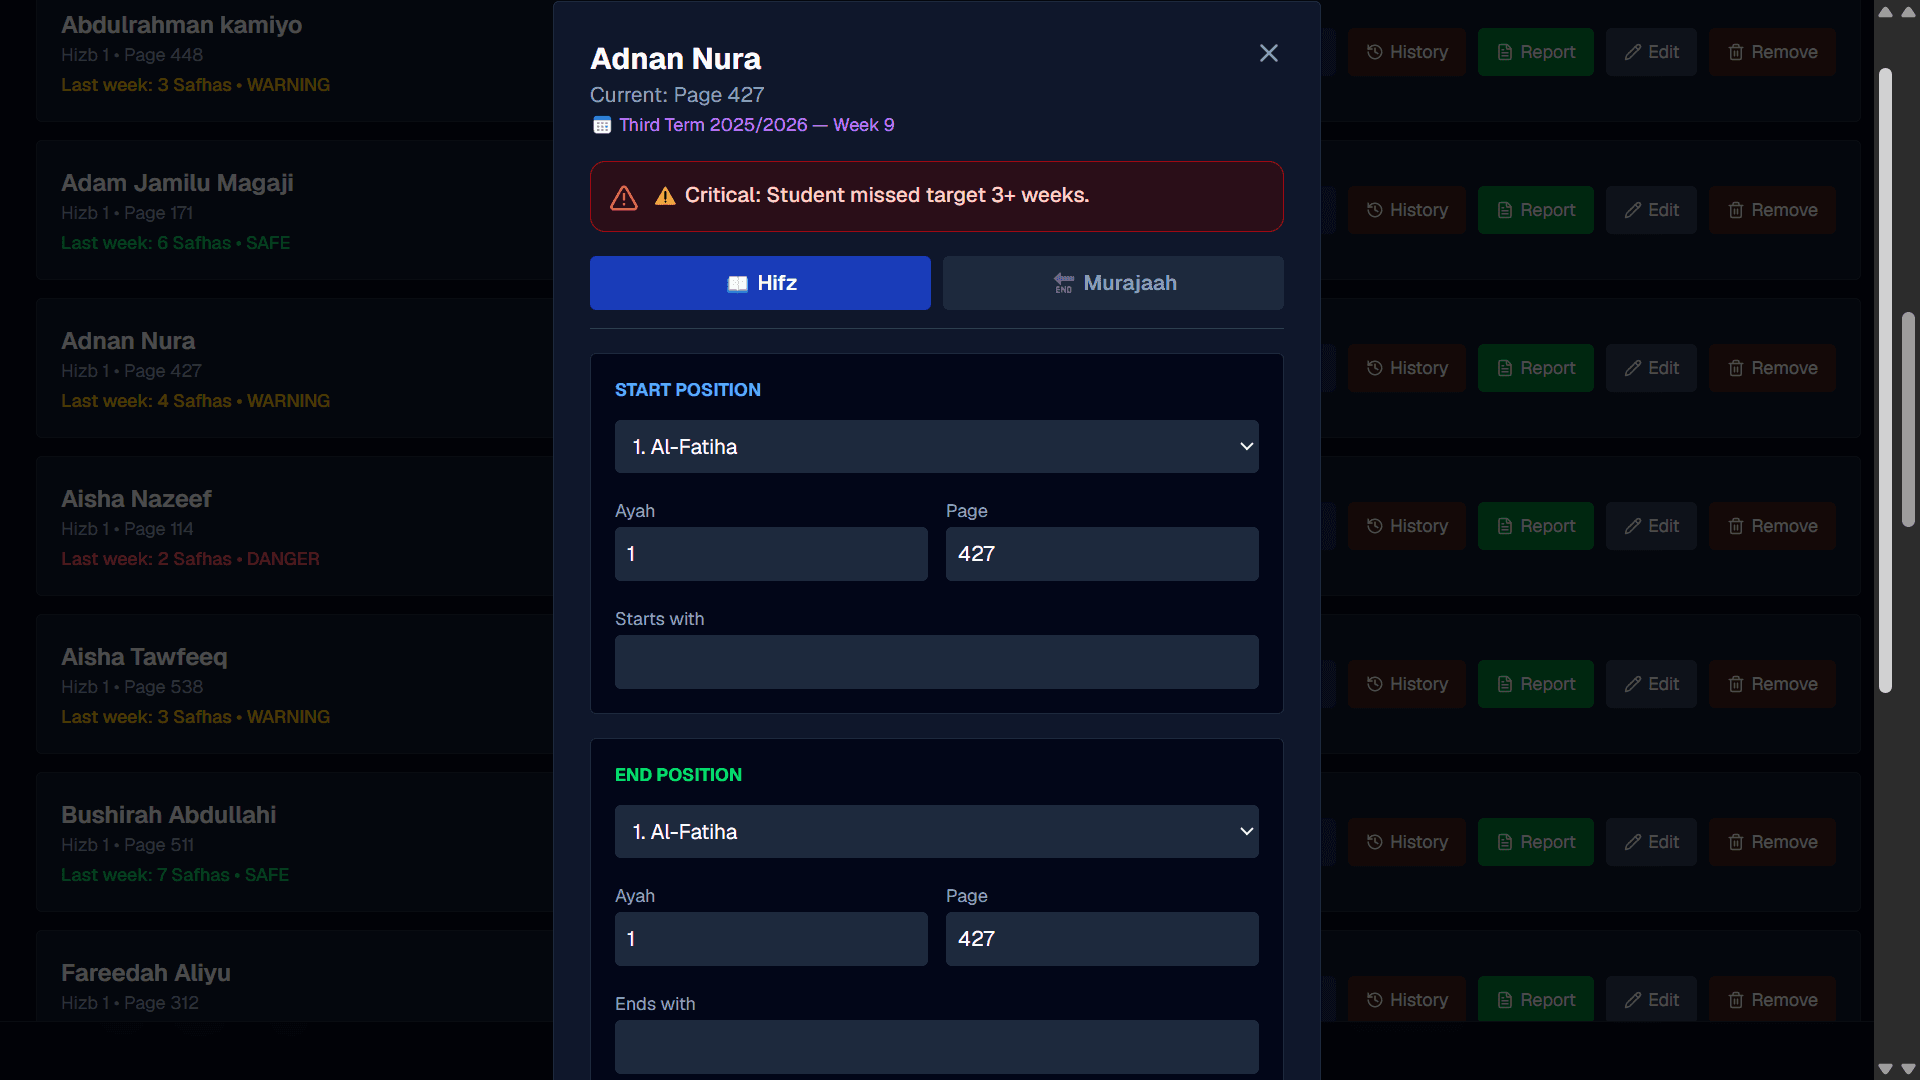
Task: Open Report for Abdulrahman kamiyo
Action: point(1536,52)
